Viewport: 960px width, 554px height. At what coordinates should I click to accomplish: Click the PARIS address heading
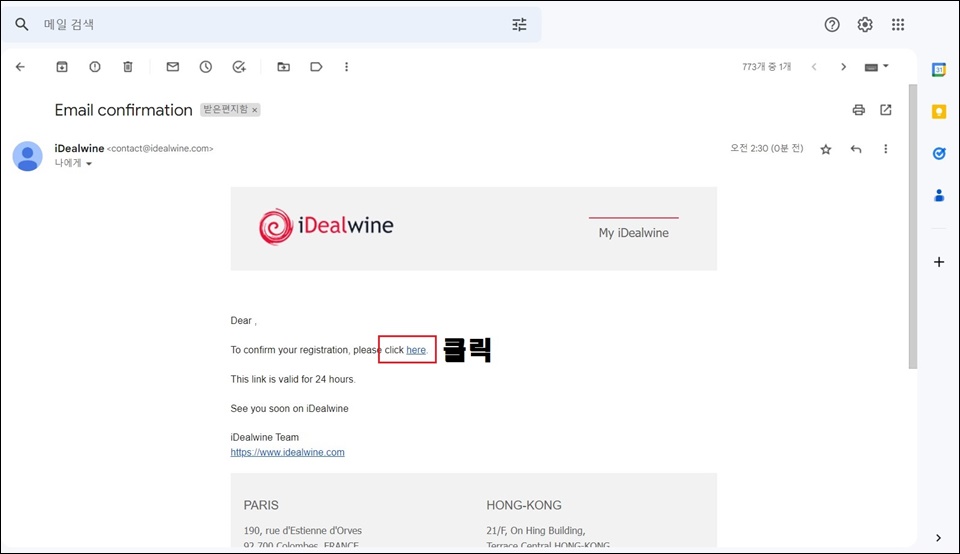(x=261, y=505)
